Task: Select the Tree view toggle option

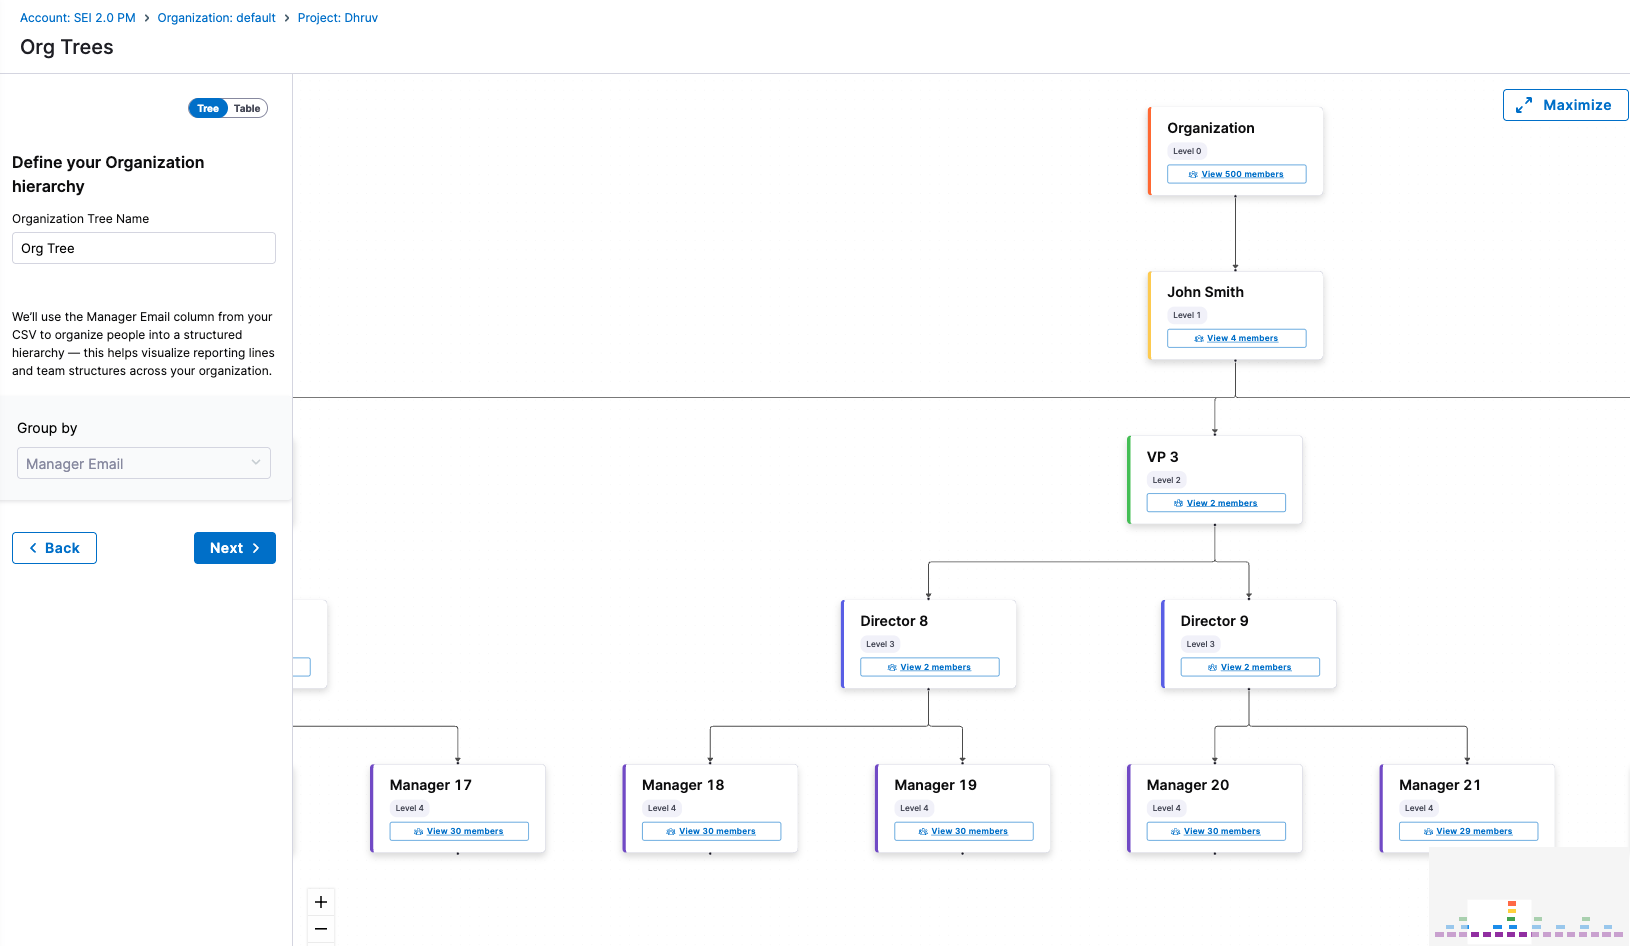Action: click(208, 108)
